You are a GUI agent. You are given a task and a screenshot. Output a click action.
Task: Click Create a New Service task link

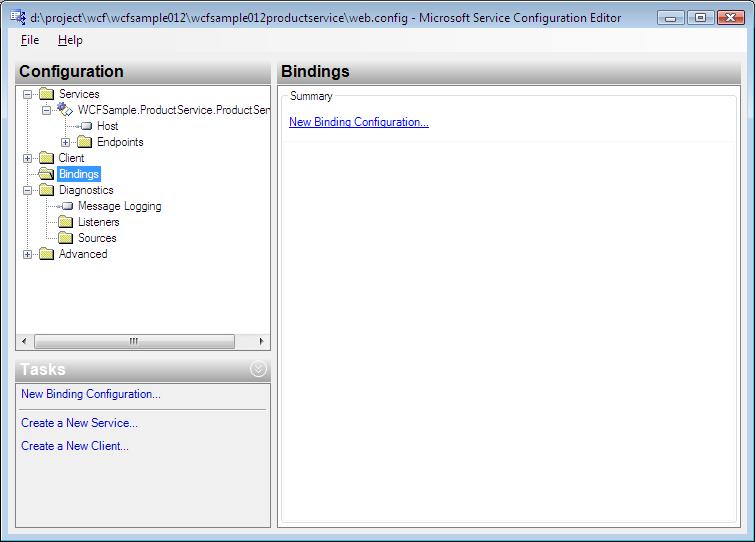pos(79,423)
